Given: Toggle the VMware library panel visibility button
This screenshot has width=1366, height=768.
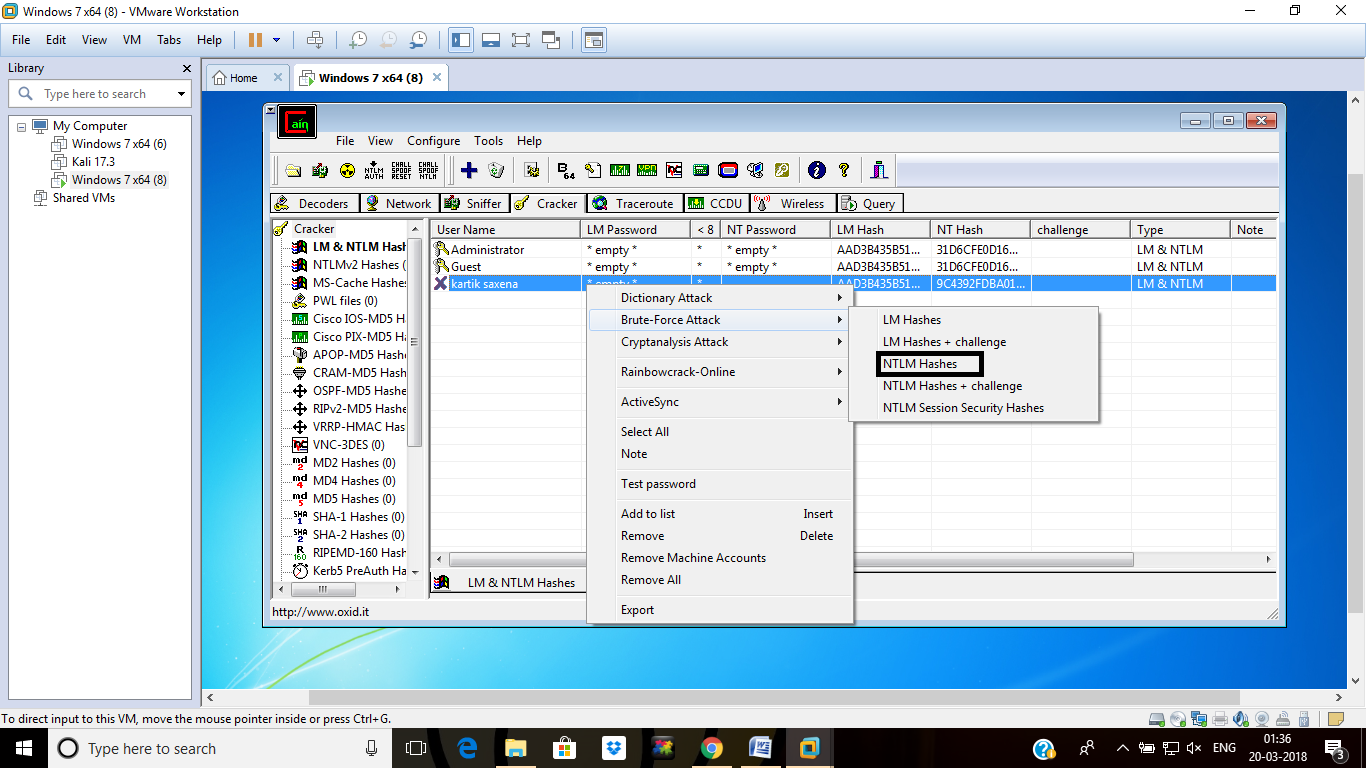Looking at the screenshot, I should pyautogui.click(x=461, y=40).
